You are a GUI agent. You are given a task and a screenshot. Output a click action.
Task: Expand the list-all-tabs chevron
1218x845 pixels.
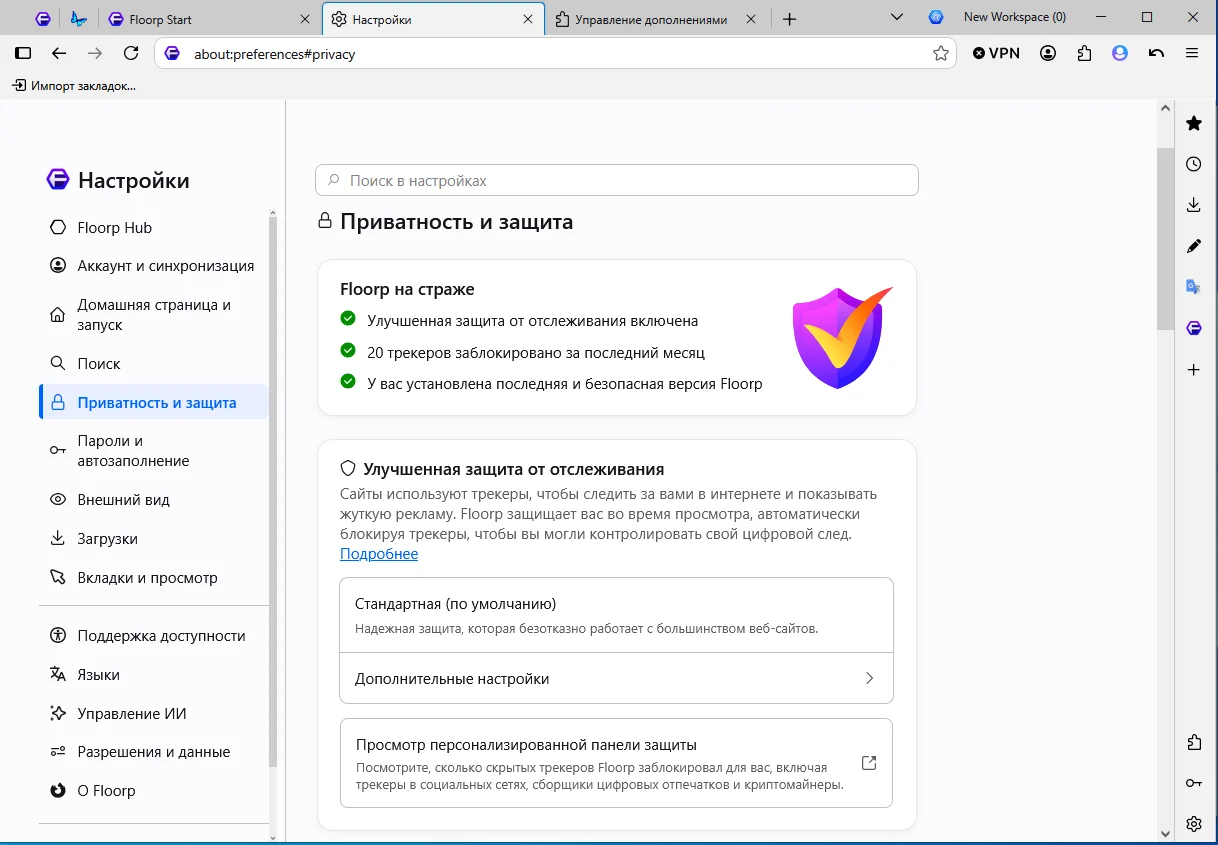[x=897, y=18]
